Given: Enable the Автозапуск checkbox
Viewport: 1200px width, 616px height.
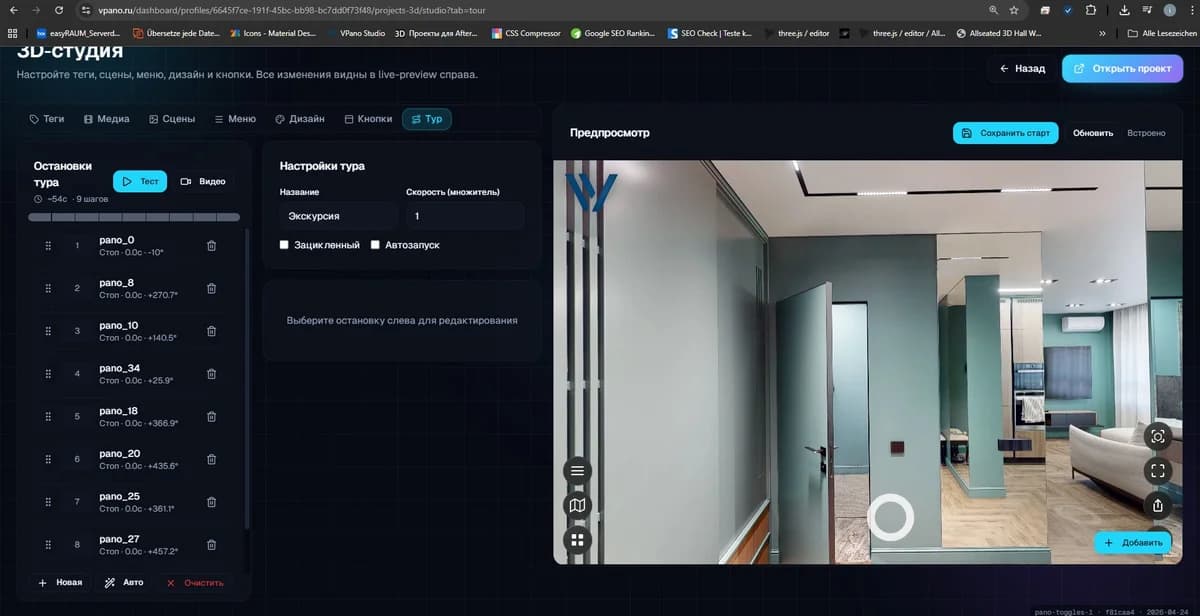Looking at the screenshot, I should tap(375, 244).
